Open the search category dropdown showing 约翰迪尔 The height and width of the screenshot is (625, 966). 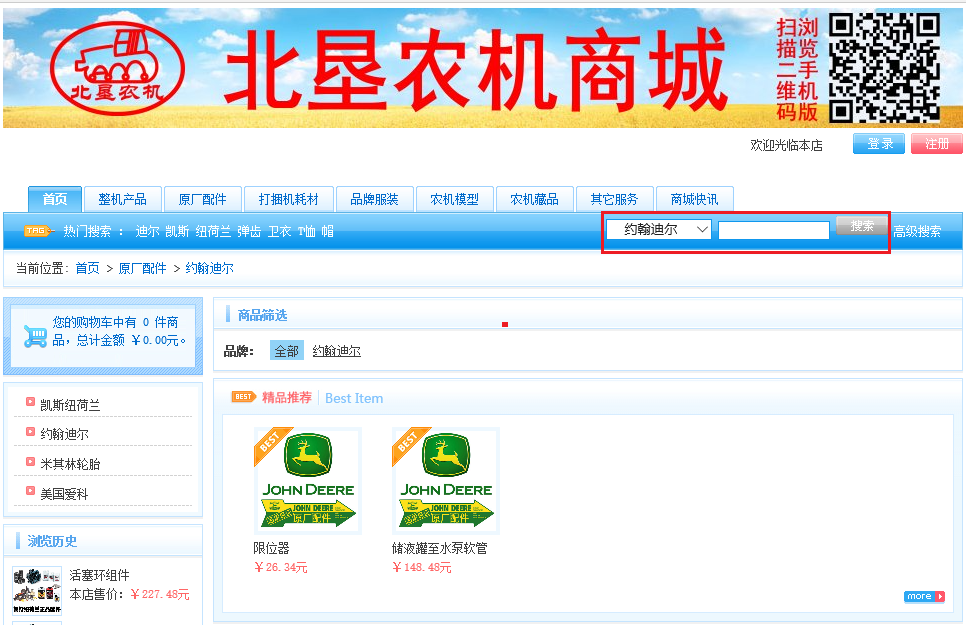657,229
